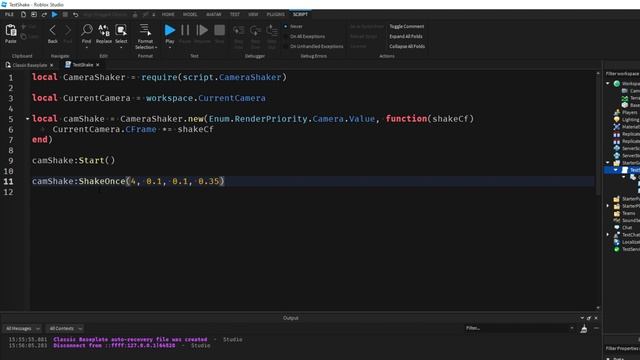Viewport: 640px width, 360px height.
Task: Clear the Output window with broom icon
Action: pos(584,329)
